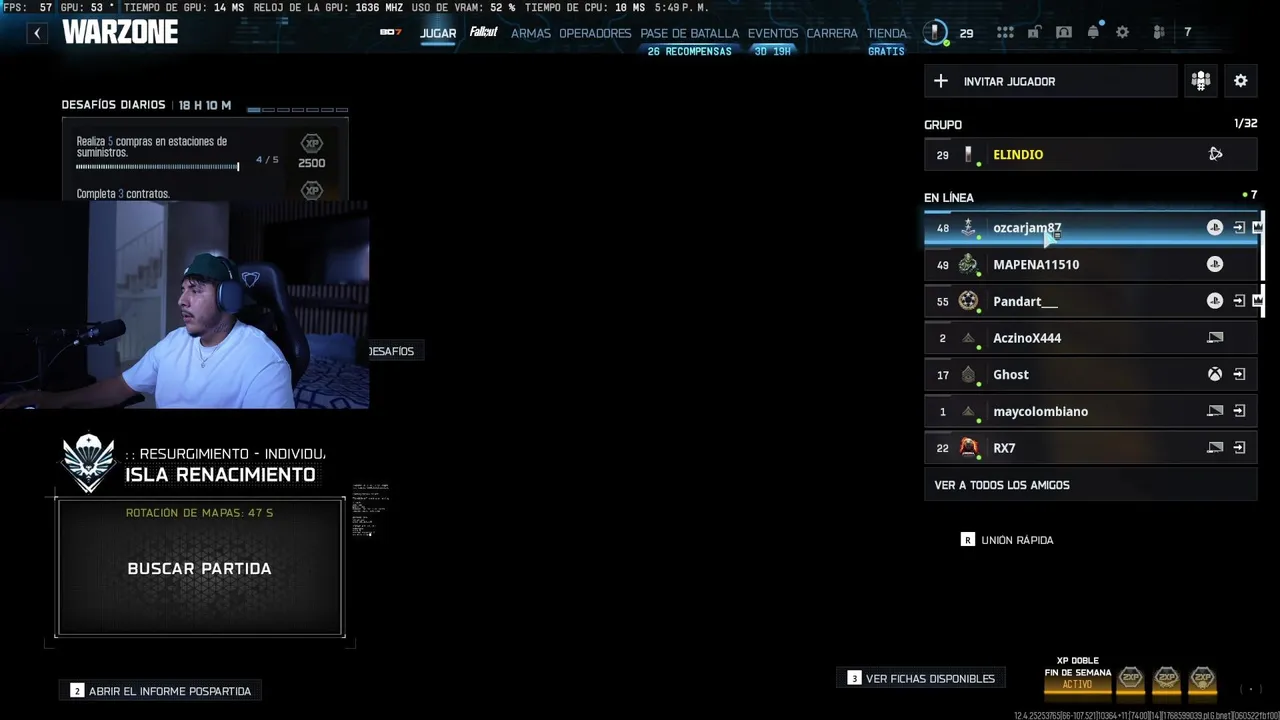The width and height of the screenshot is (1280, 720).
Task: Click the RX7 player emblem
Action: coord(968,447)
